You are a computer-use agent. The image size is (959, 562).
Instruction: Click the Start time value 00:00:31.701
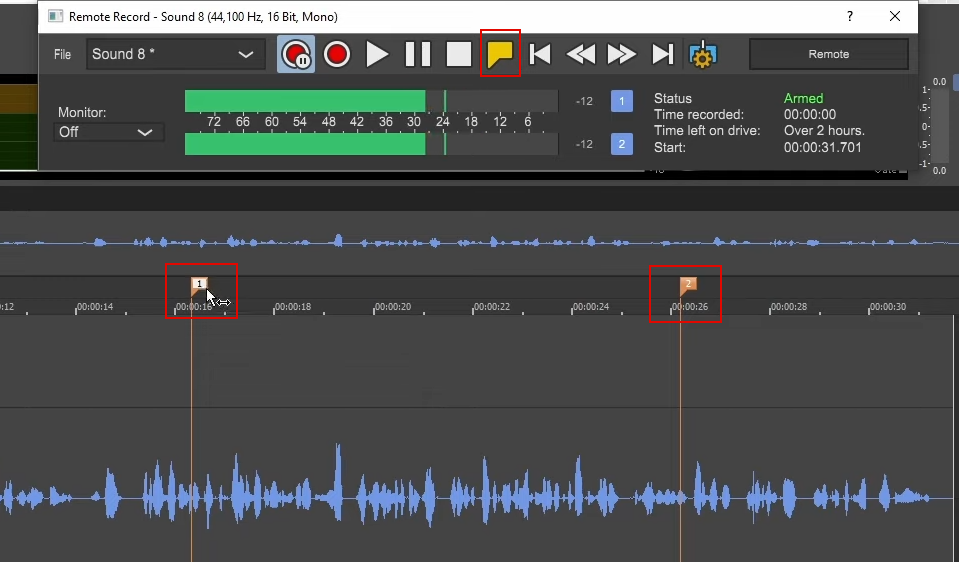point(822,147)
